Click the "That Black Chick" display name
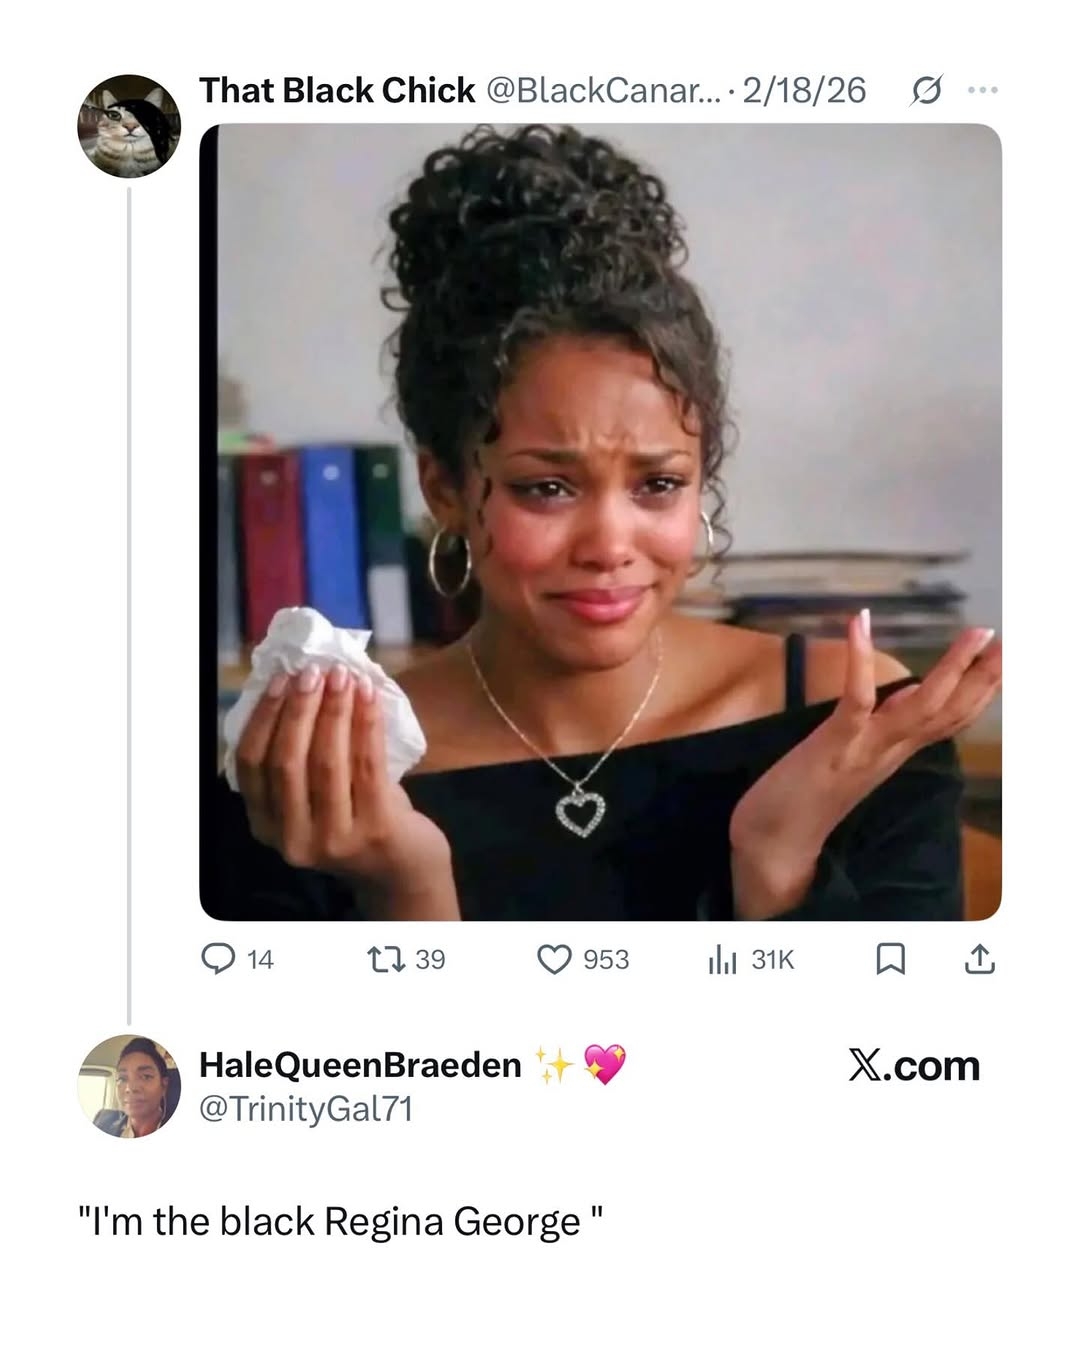 337,90
